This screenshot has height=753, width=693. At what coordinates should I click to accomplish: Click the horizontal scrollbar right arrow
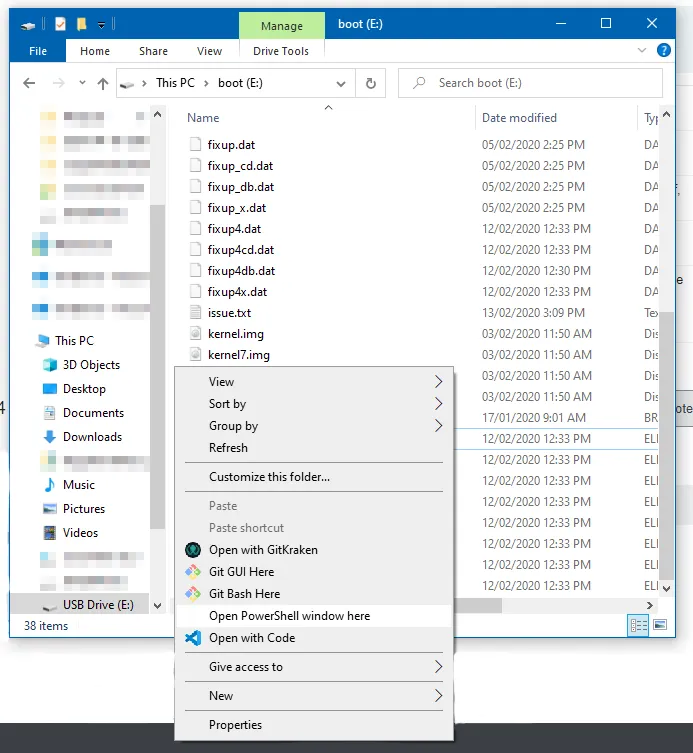coord(650,606)
